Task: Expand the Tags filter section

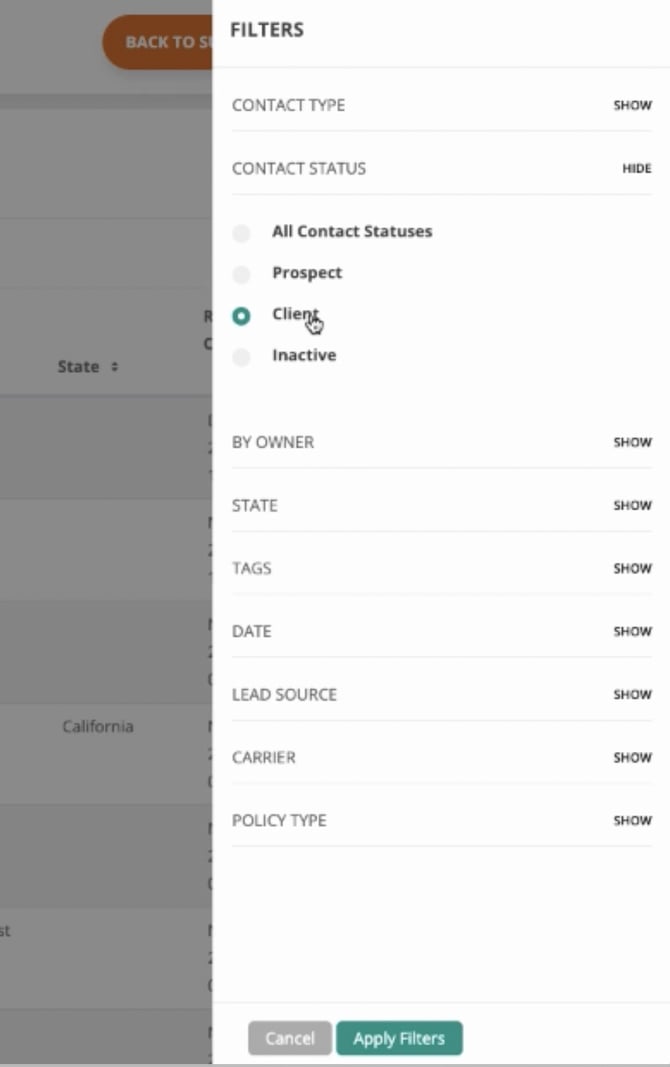Action: click(x=632, y=568)
